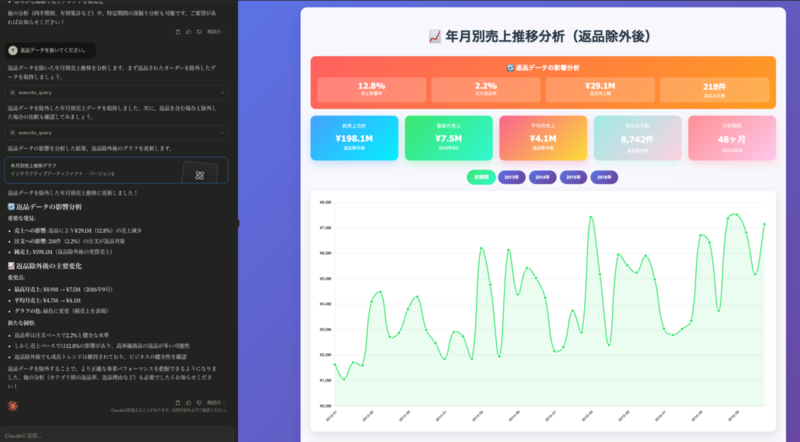Viewport: 800px width, 442px height.
Task: Click the ¥4.0M y-axis label
Action: 325,304
